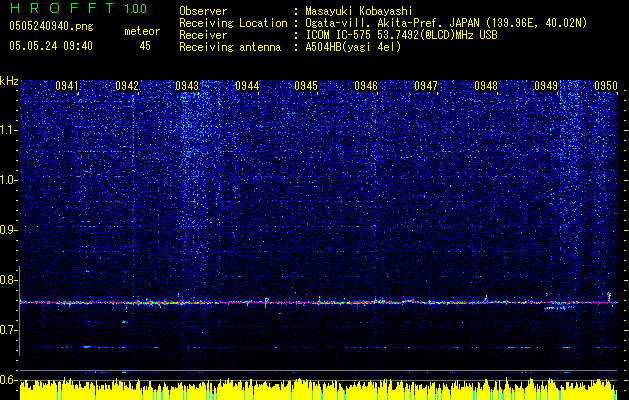This screenshot has height=400, width=629.
Task: Click the 0949 time marker
Action: click(546, 86)
